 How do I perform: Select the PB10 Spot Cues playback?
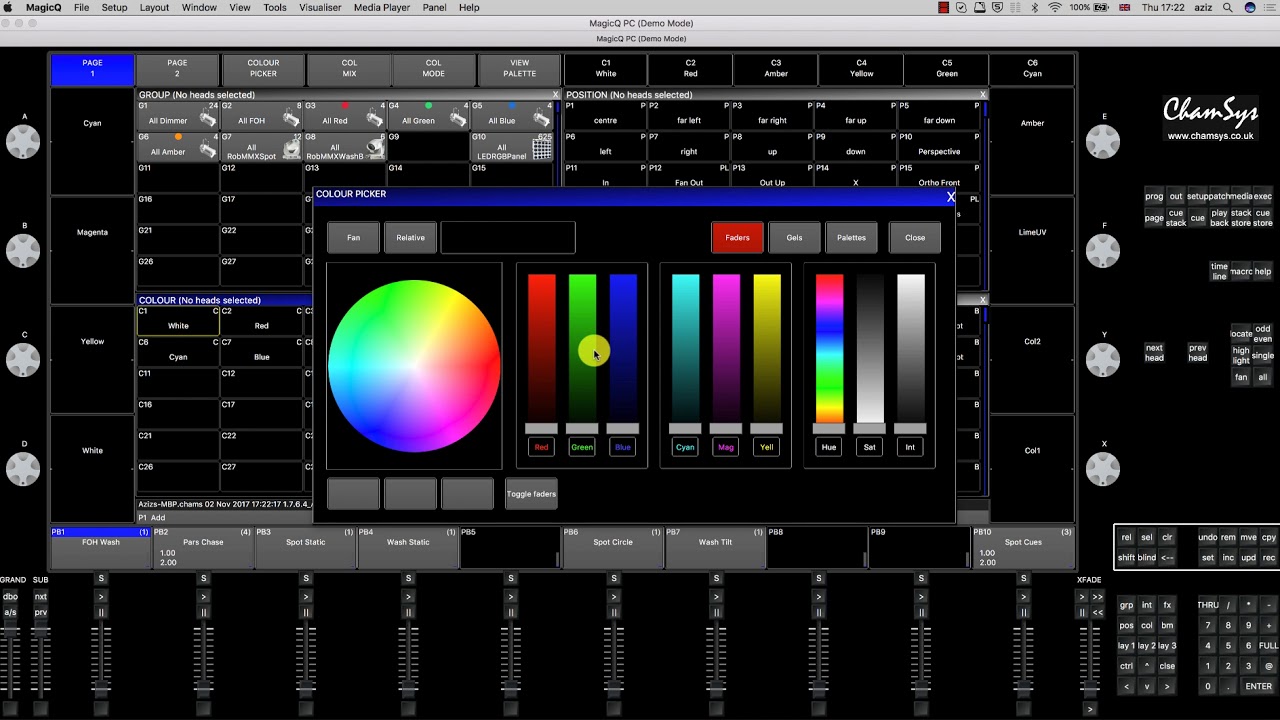tap(1023, 548)
